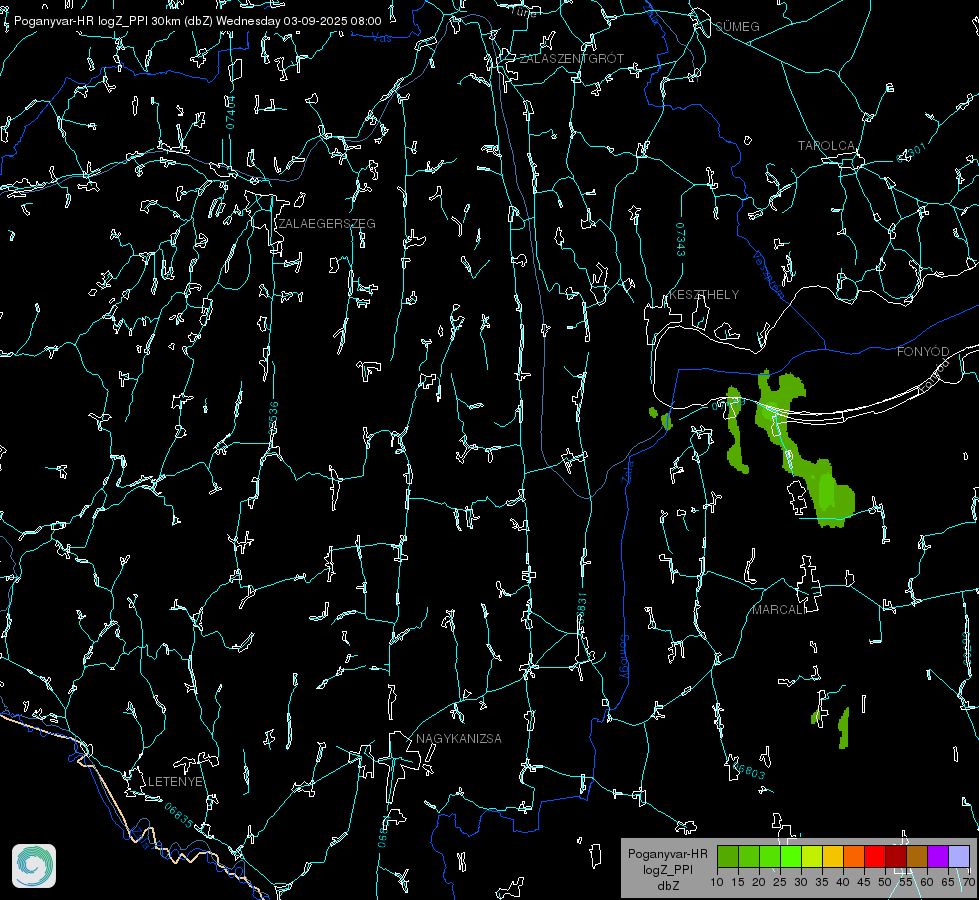Select the 50-55 dBZ dark red legend swatch

point(895,856)
